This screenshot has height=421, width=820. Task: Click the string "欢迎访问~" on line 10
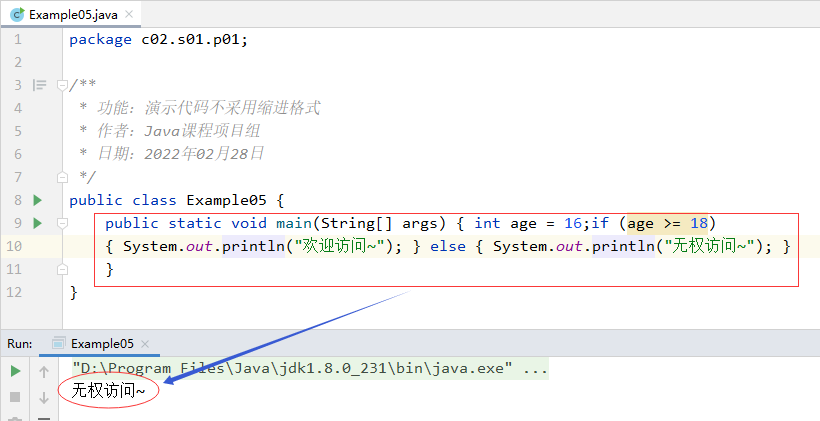339,246
